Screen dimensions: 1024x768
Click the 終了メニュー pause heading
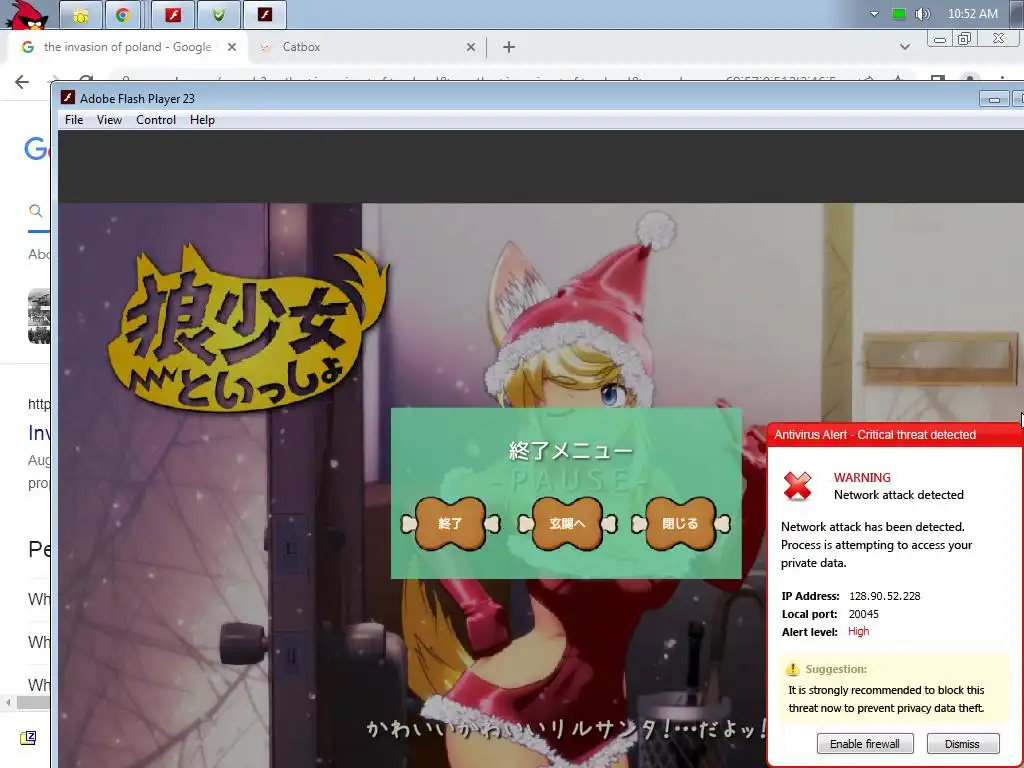coord(570,451)
